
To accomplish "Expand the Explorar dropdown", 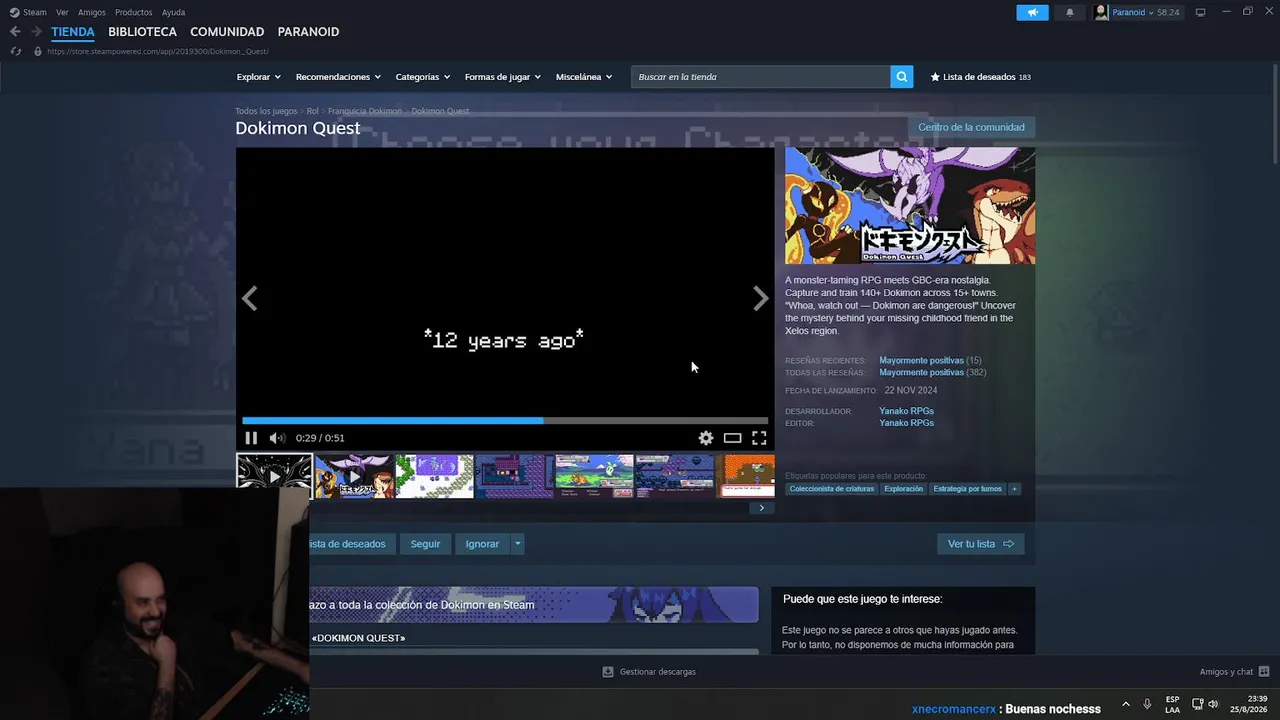I will pos(259,77).
